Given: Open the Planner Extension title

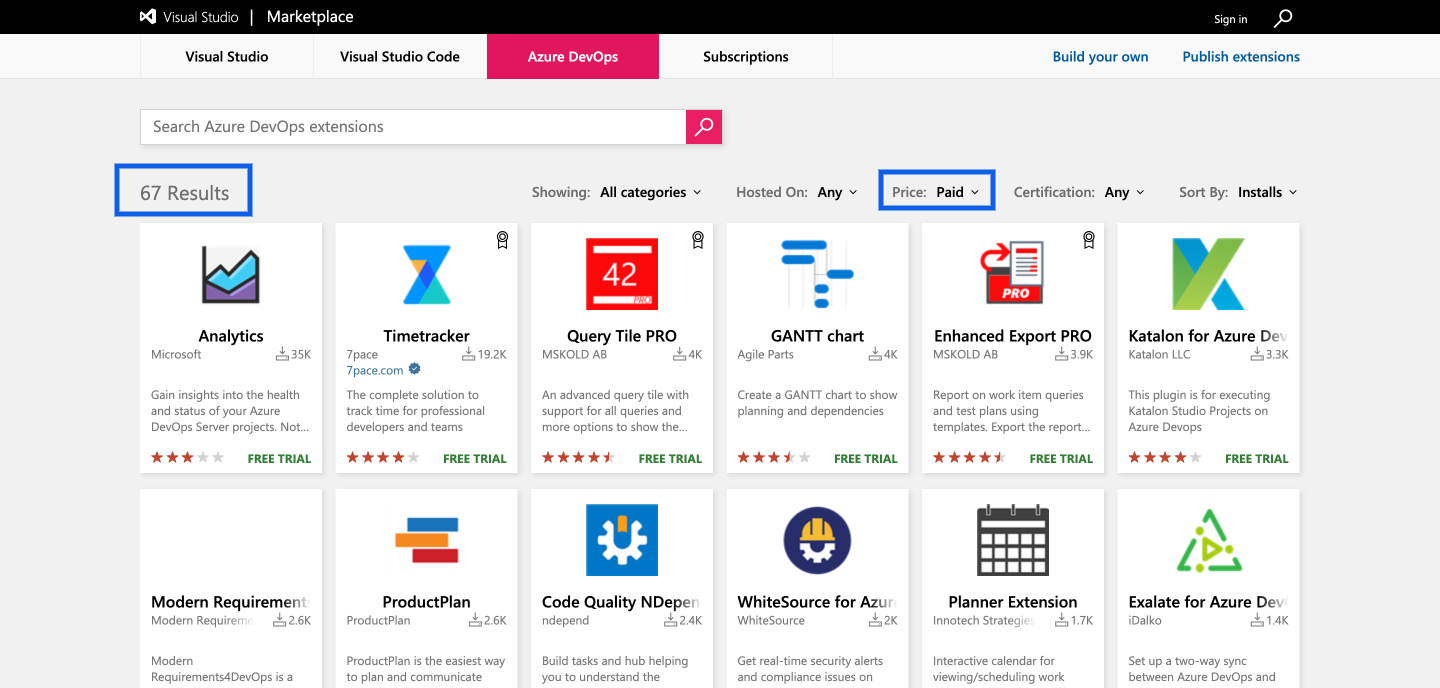Looking at the screenshot, I should (1012, 602).
